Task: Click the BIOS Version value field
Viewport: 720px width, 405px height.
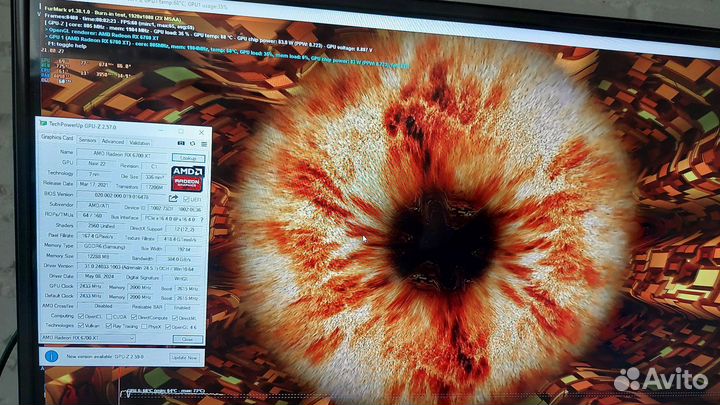Action: point(122,196)
